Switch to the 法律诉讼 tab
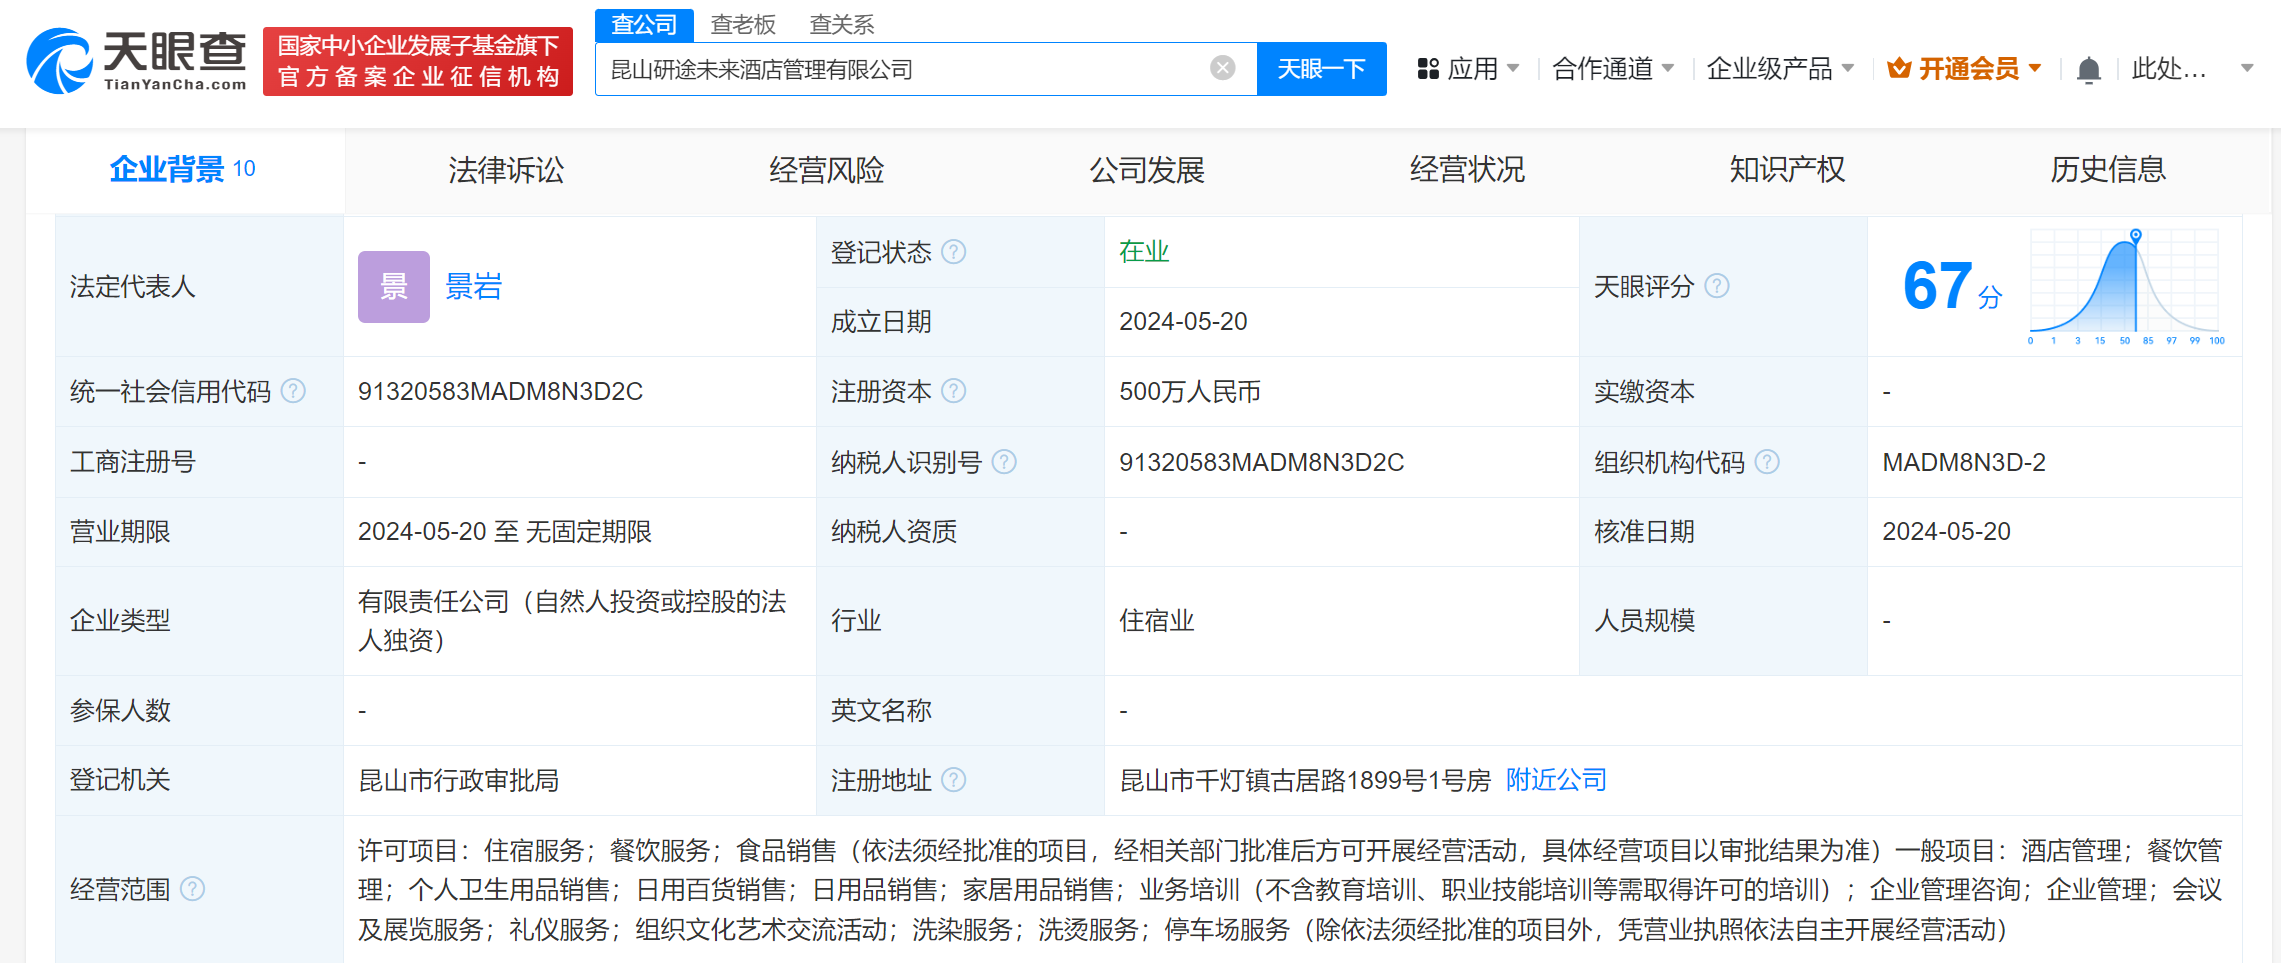 pyautogui.click(x=506, y=170)
